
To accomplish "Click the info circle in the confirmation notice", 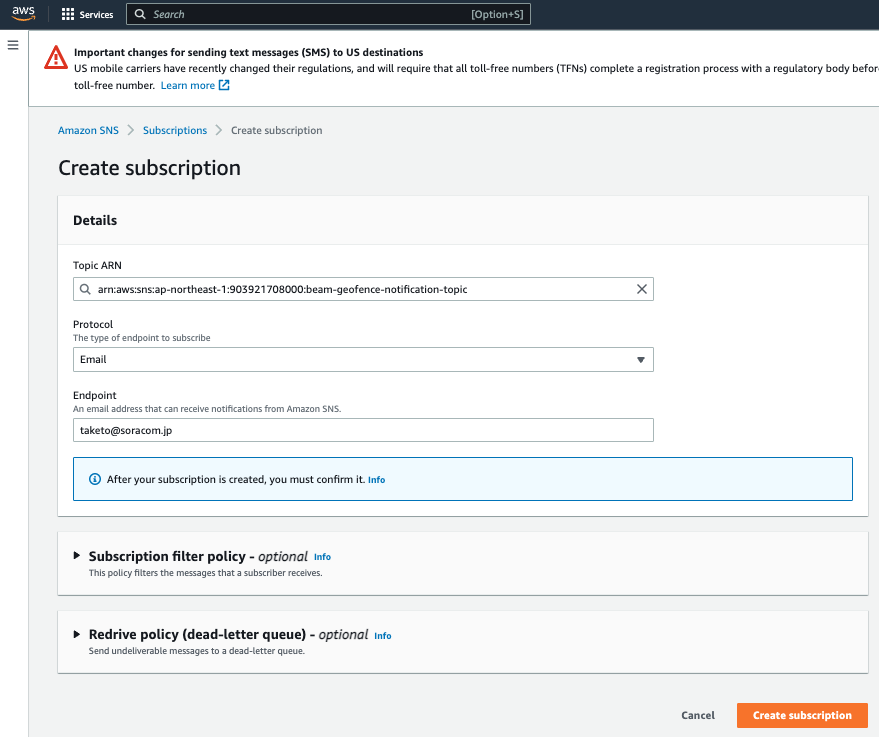I will pyautogui.click(x=94, y=479).
